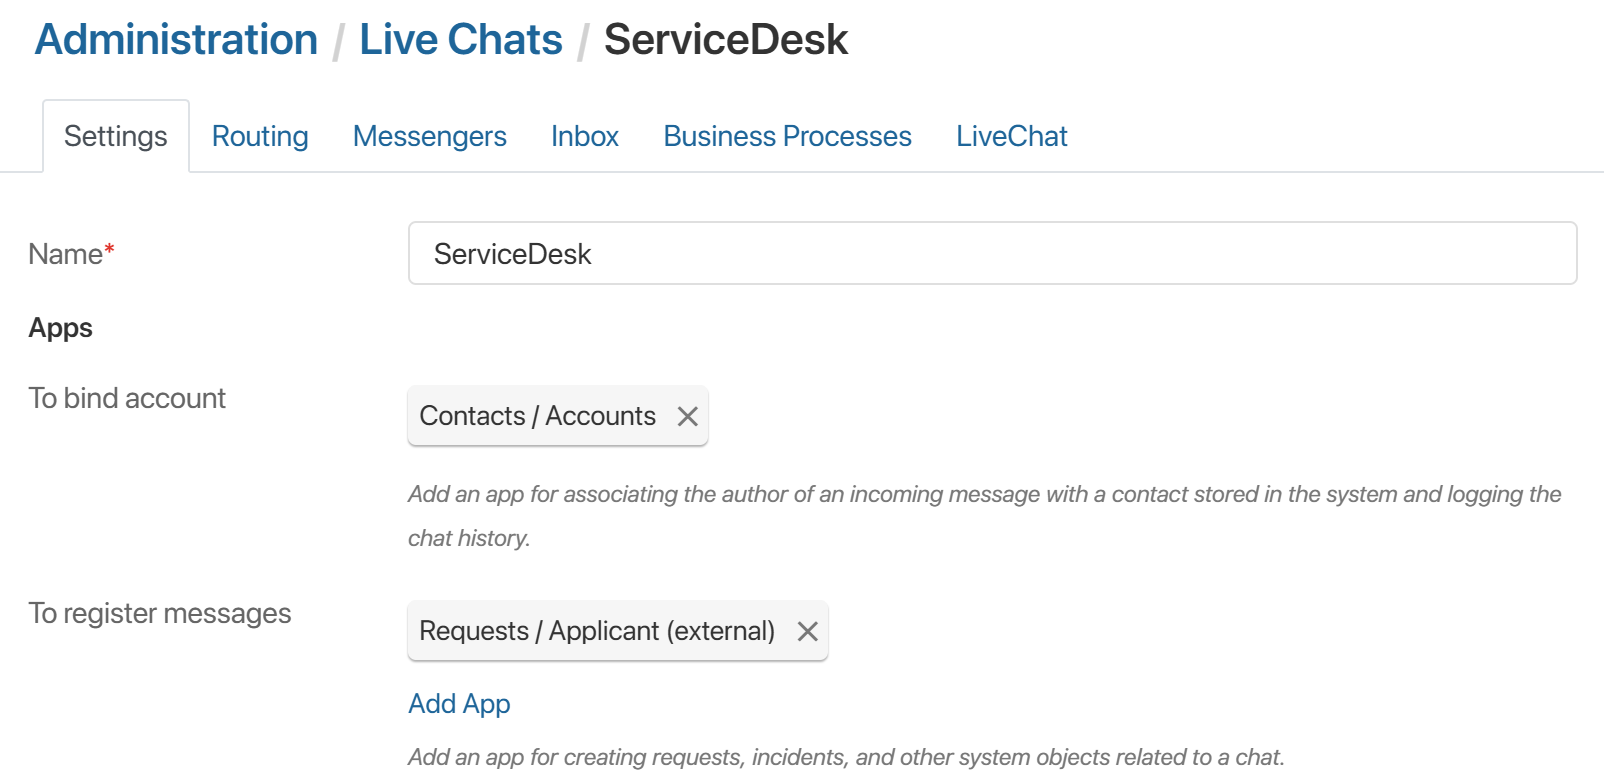
Task: Select the Settings tab
Action: pos(116,136)
